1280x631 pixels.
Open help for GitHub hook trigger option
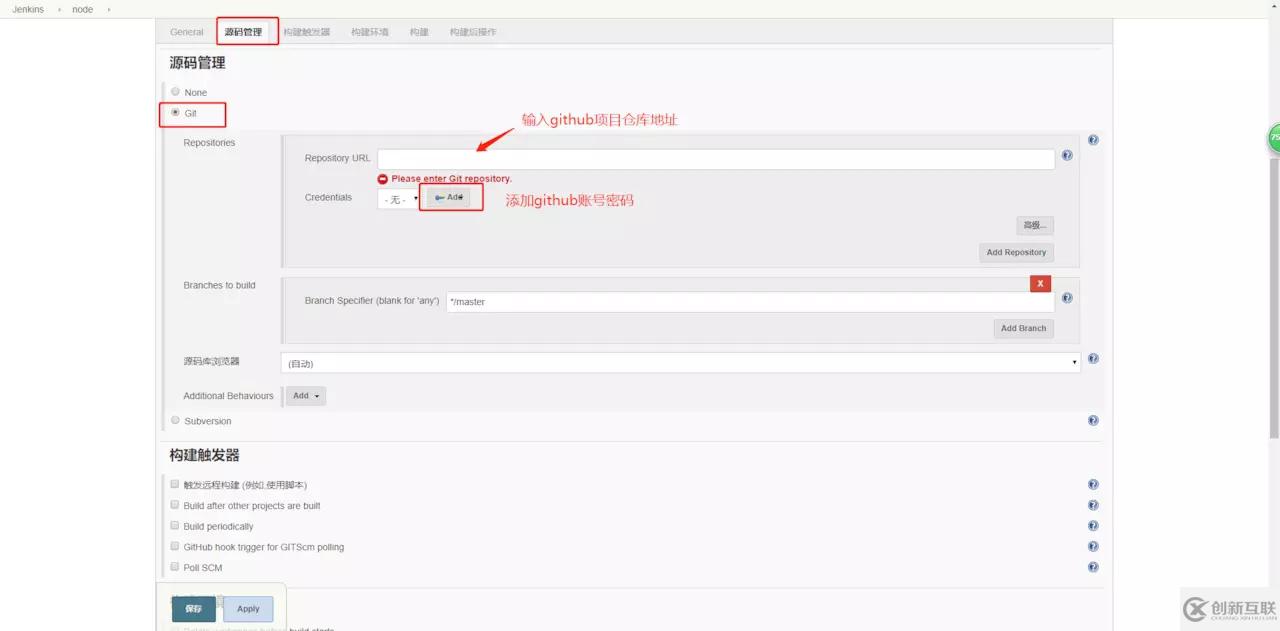[x=1093, y=547]
